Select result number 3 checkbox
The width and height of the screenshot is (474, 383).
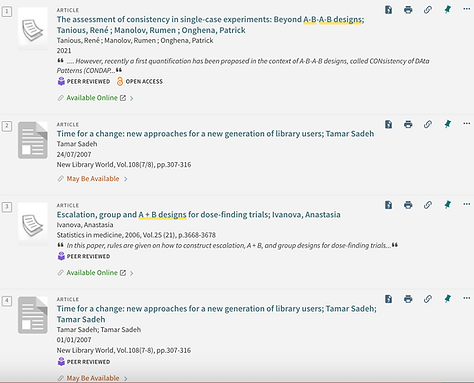pyautogui.click(x=7, y=207)
